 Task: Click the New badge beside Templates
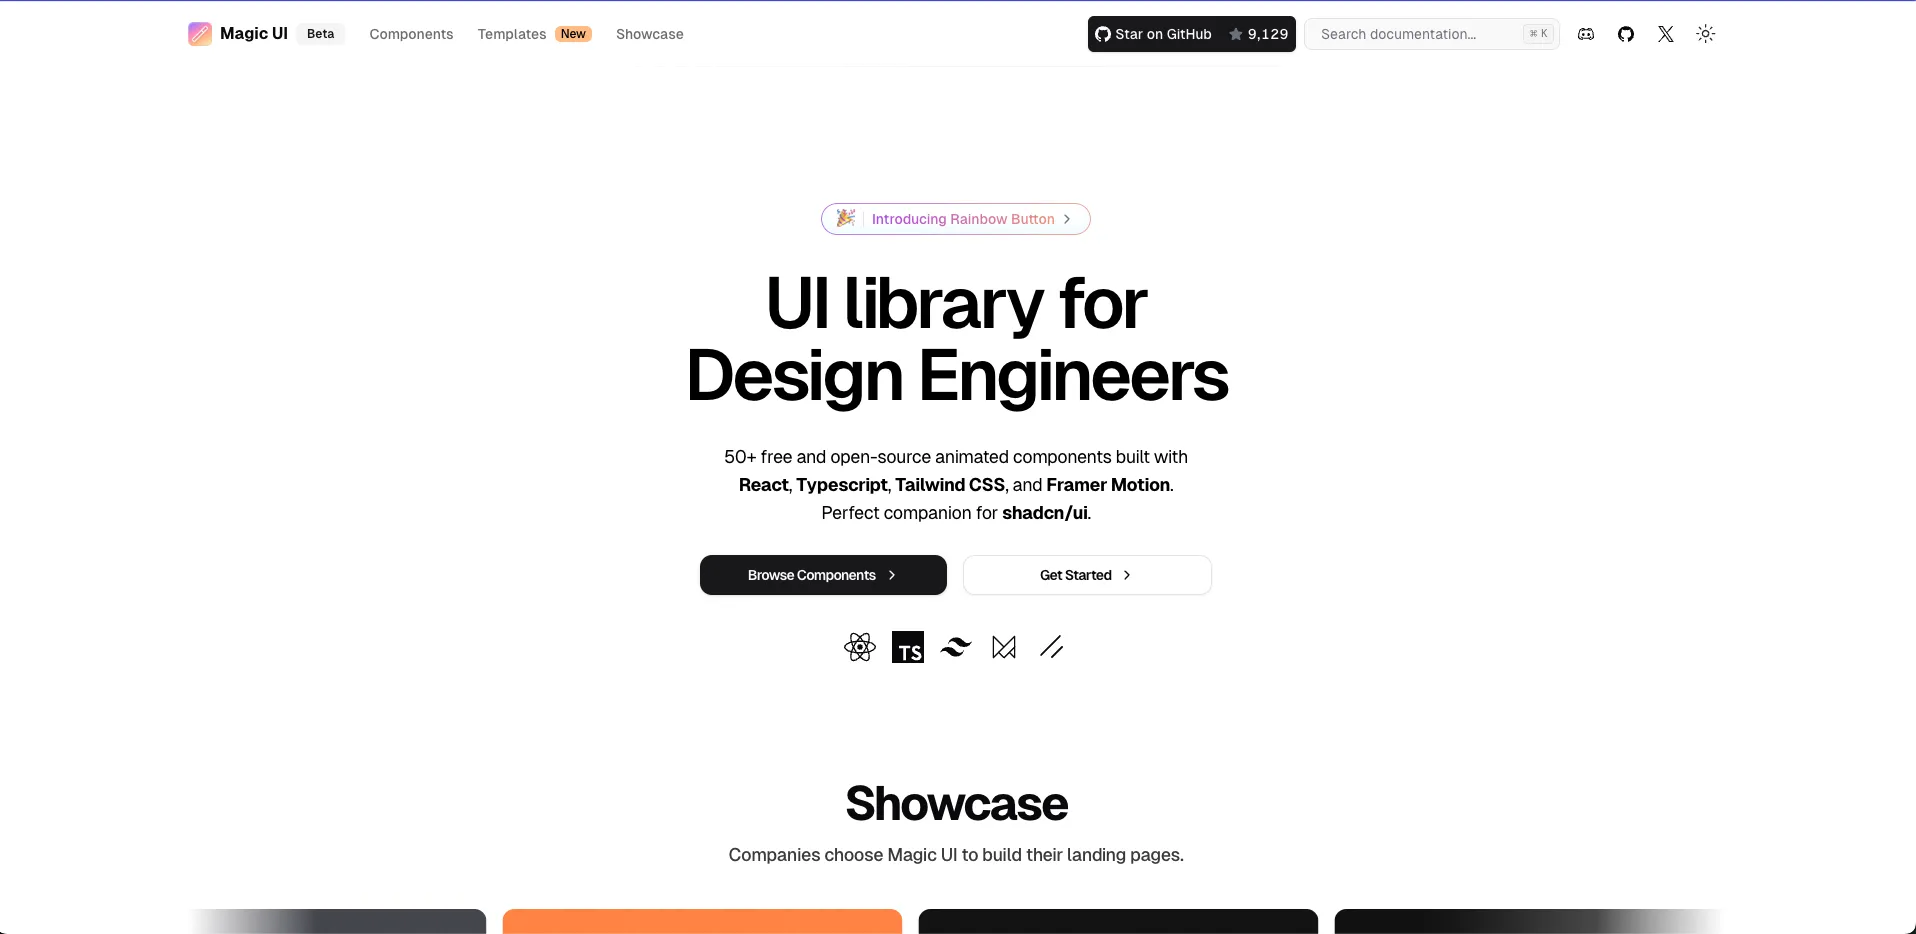pos(574,34)
